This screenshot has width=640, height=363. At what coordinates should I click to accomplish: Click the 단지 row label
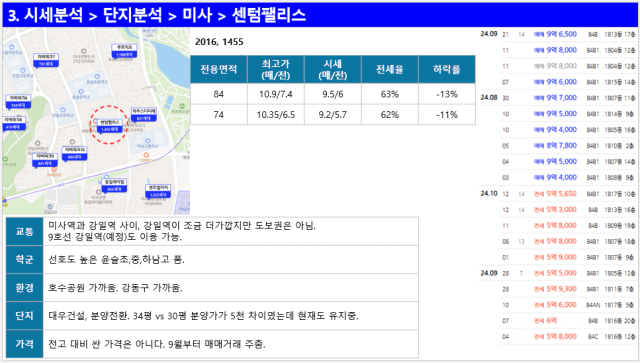coord(24,316)
